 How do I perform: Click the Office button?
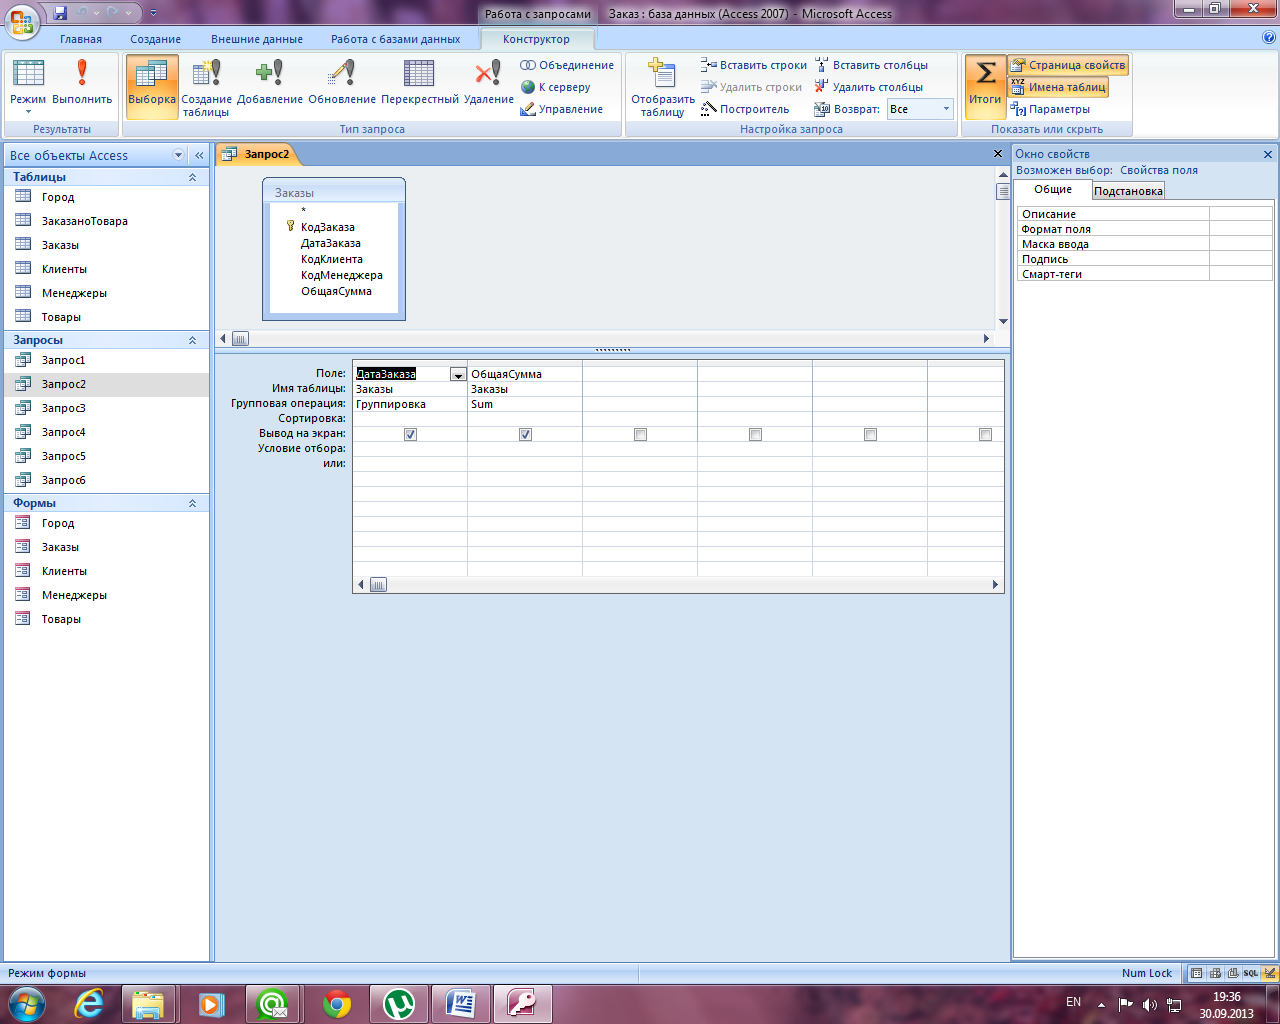[22, 20]
